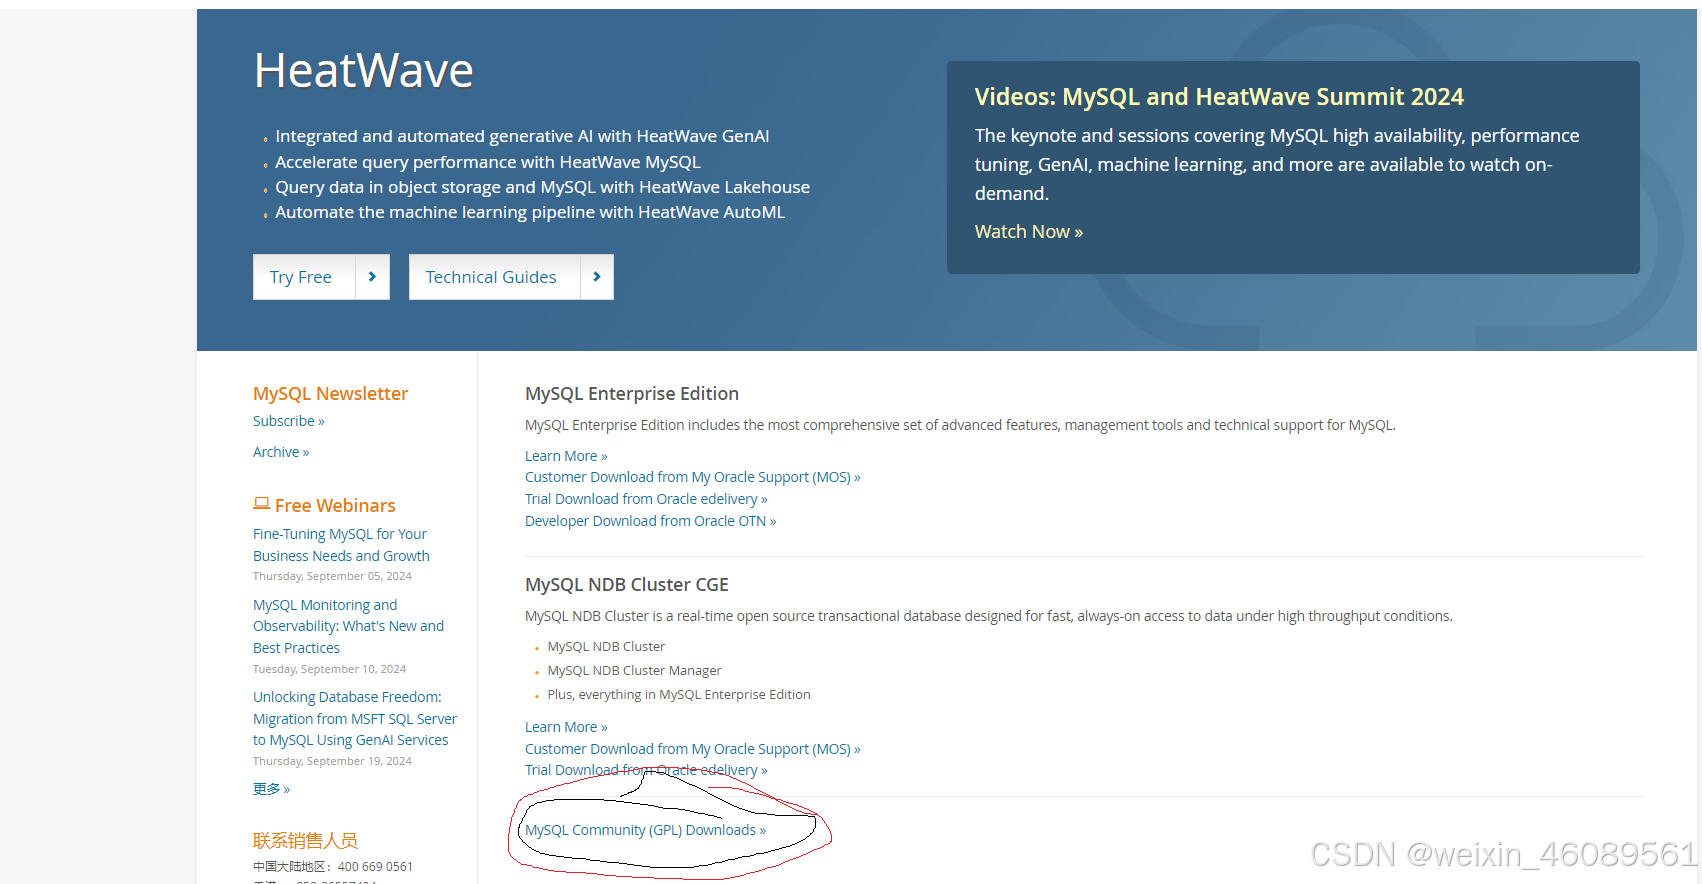Open MySQL Community (GPL) Downloads link

[645, 830]
